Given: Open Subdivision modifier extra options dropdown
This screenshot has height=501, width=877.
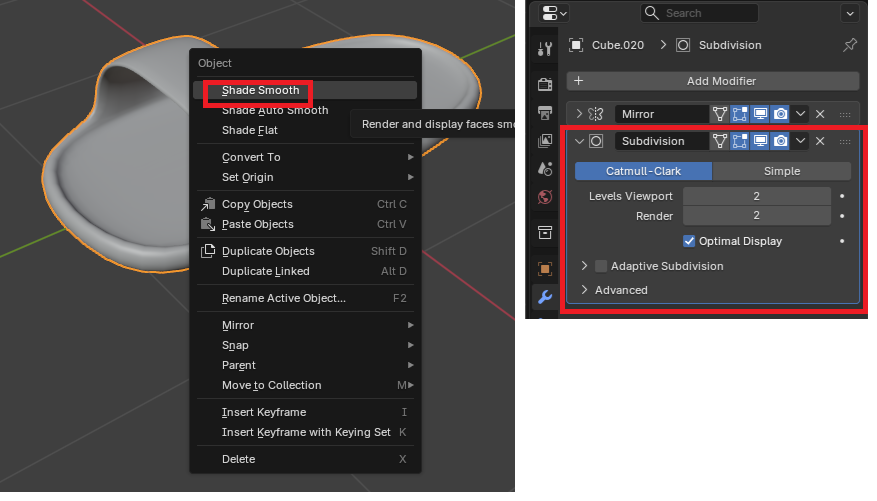Looking at the screenshot, I should click(801, 141).
